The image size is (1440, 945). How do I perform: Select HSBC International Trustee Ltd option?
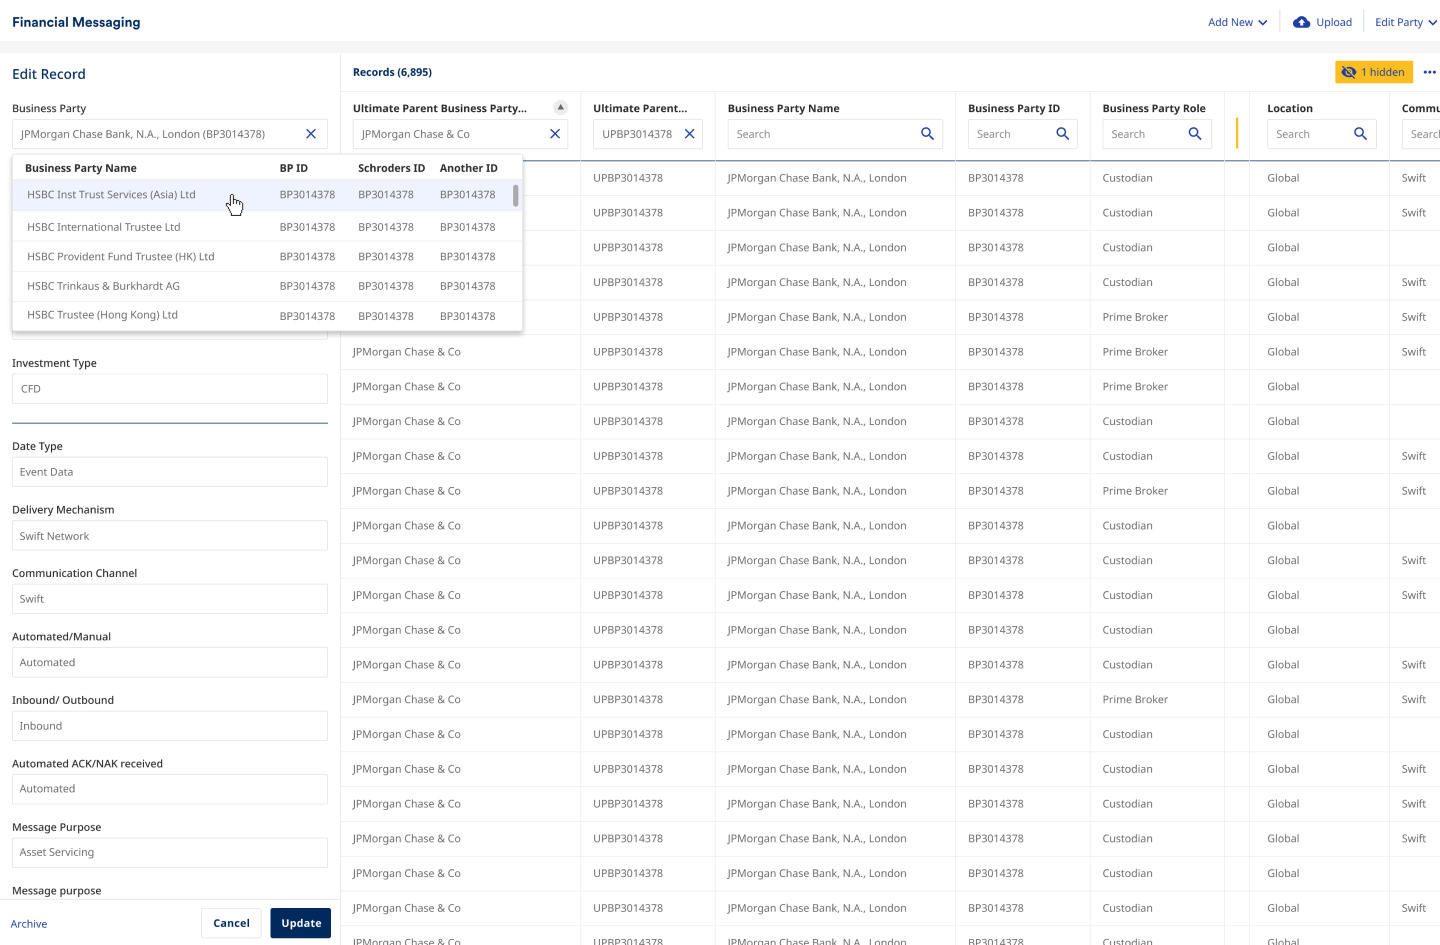[x=267, y=227]
